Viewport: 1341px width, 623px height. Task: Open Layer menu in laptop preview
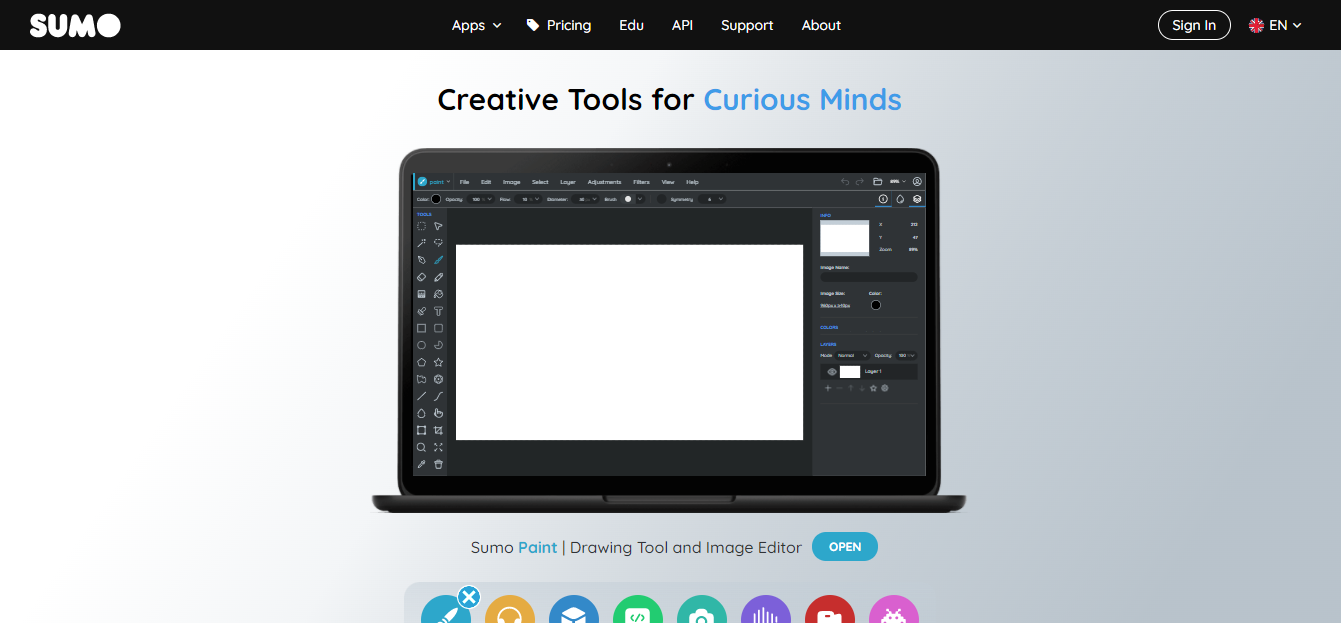(x=568, y=182)
